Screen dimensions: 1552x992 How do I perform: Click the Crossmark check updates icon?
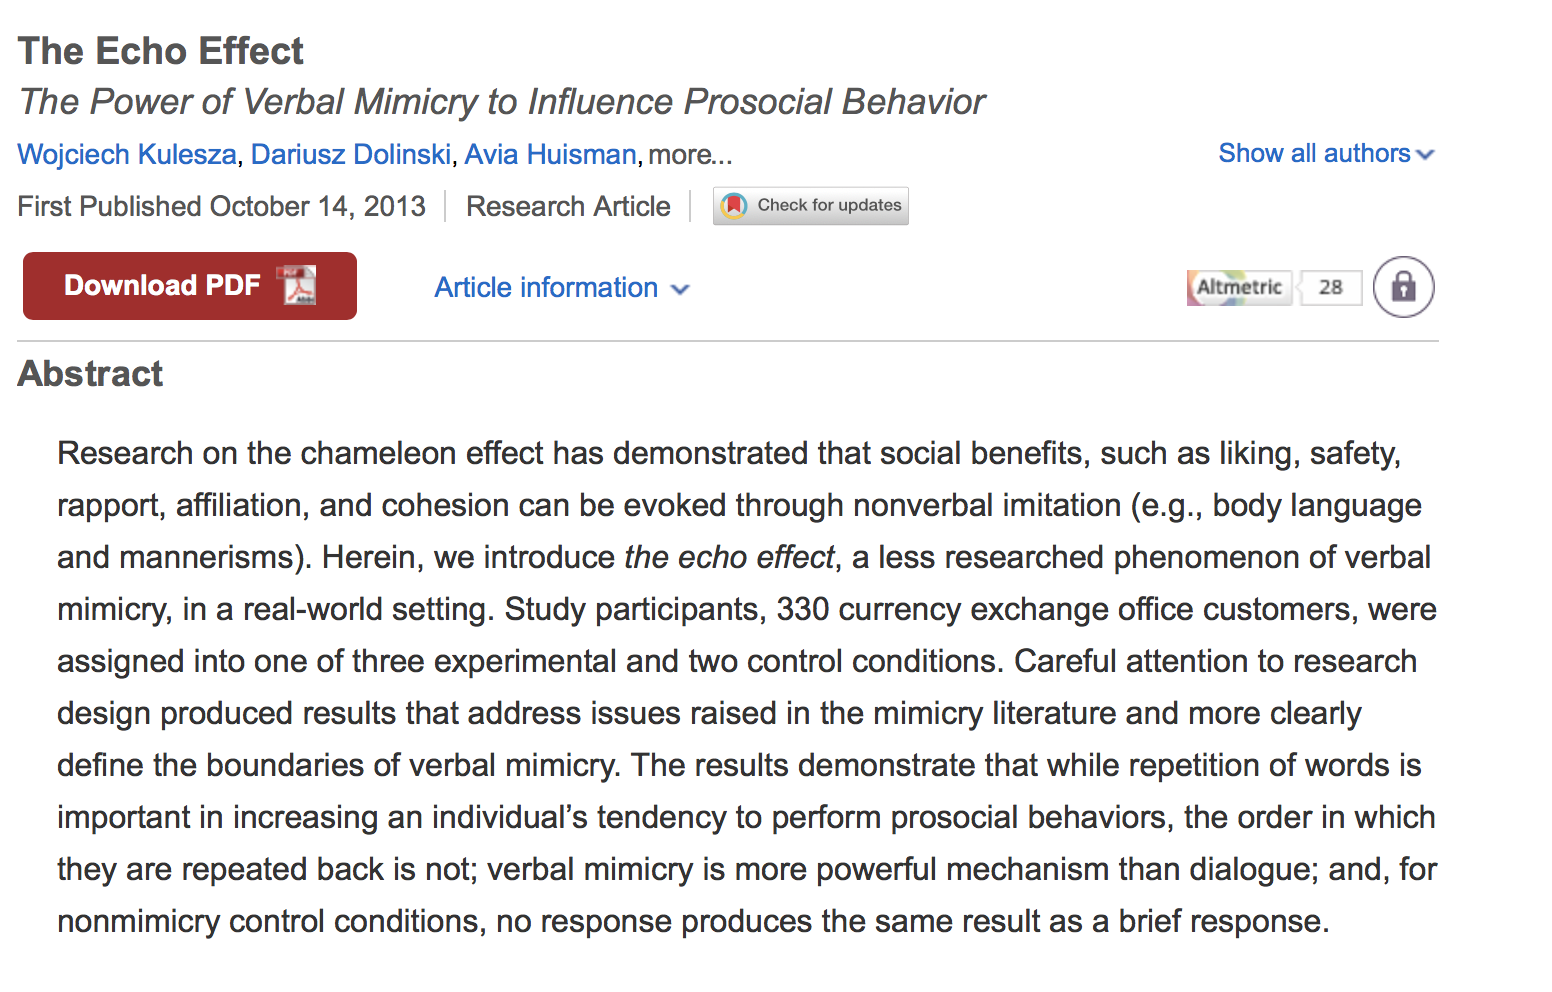click(734, 206)
